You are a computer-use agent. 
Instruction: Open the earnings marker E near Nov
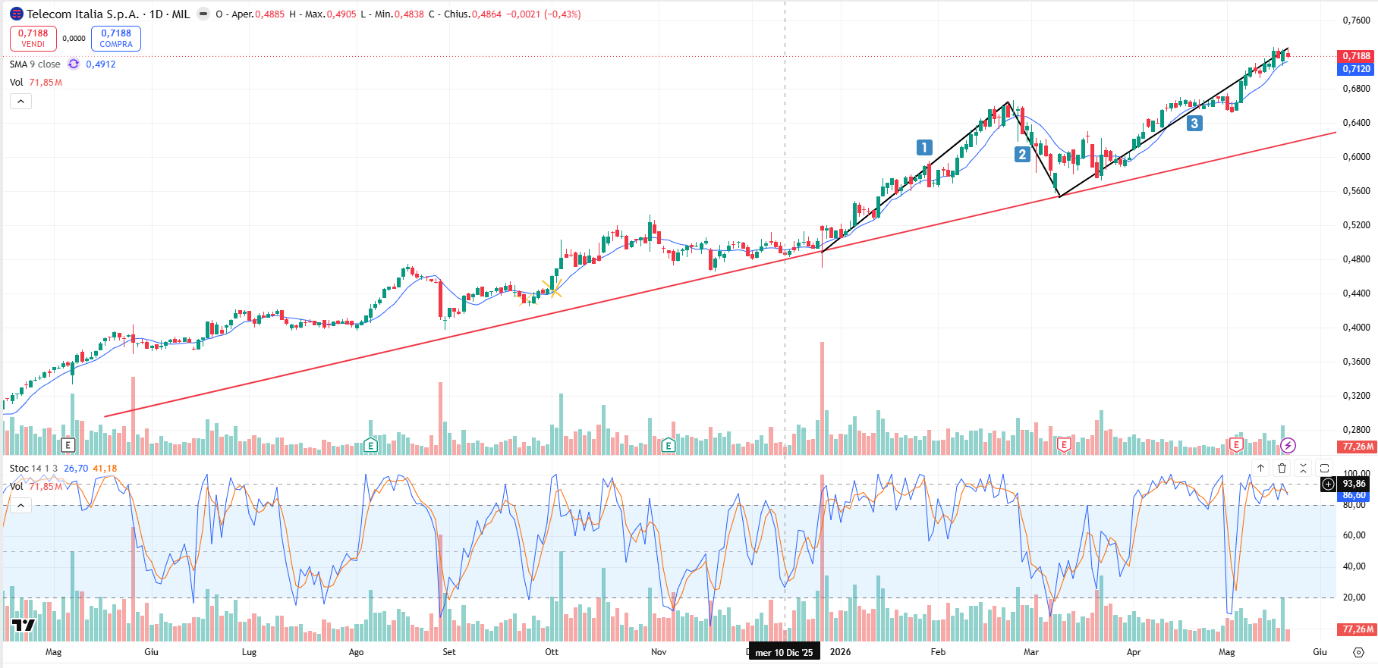(x=668, y=444)
